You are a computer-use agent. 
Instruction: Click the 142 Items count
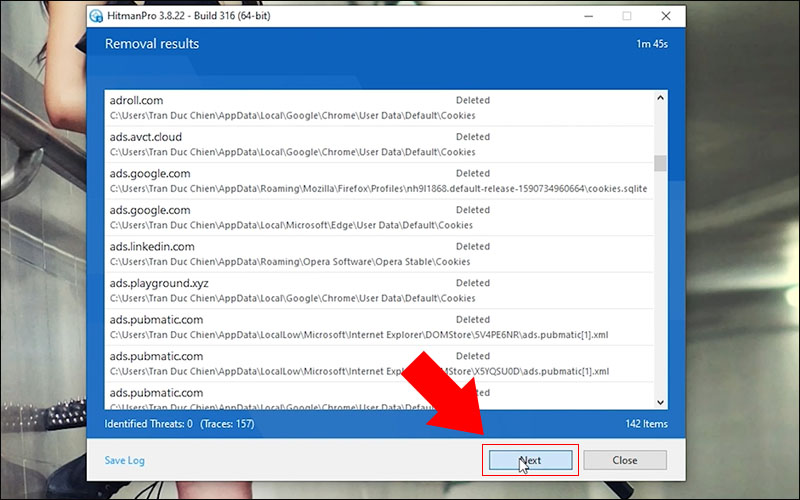[646, 424]
